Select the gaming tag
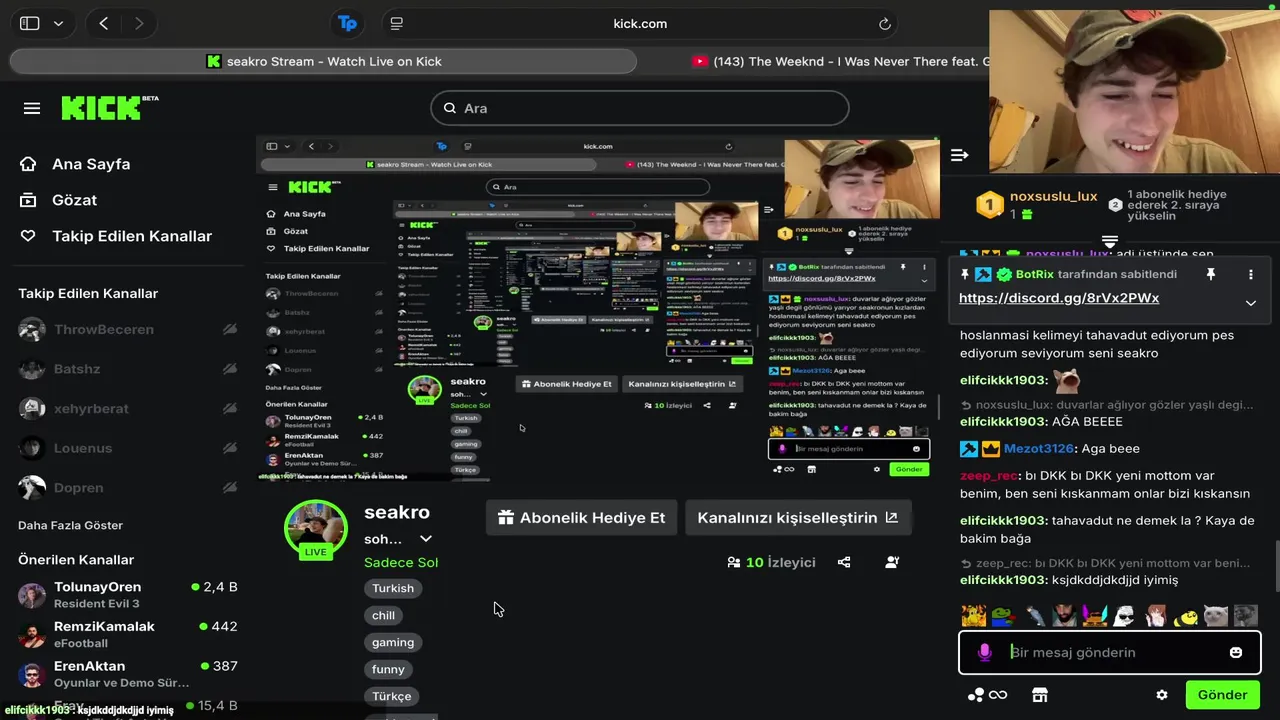This screenshot has height=720, width=1280. pos(393,642)
